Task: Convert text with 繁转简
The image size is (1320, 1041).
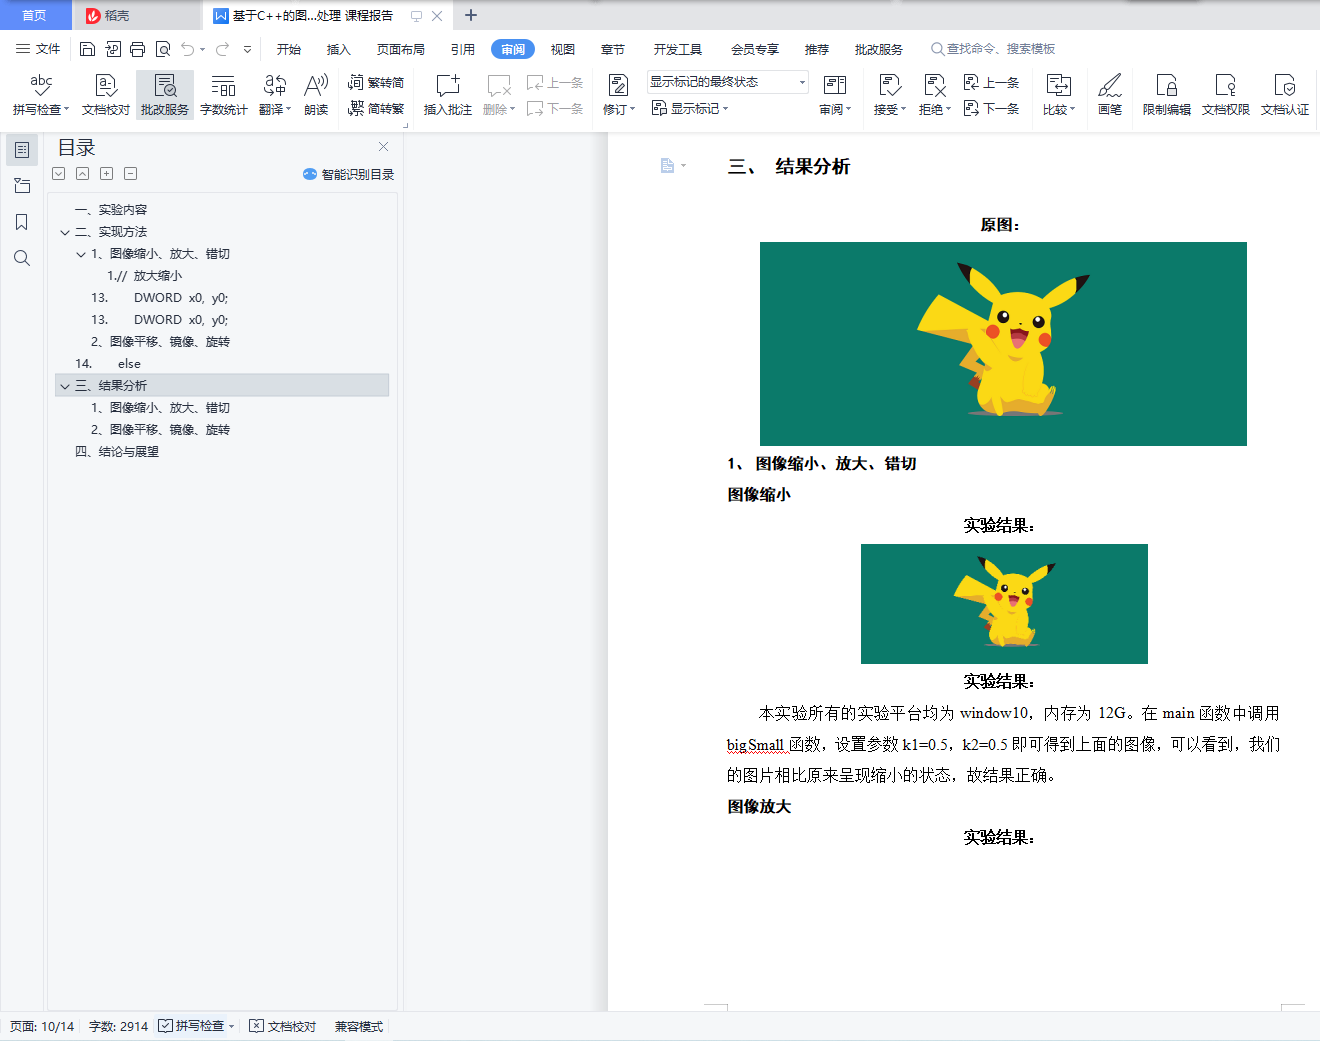Action: [x=376, y=83]
